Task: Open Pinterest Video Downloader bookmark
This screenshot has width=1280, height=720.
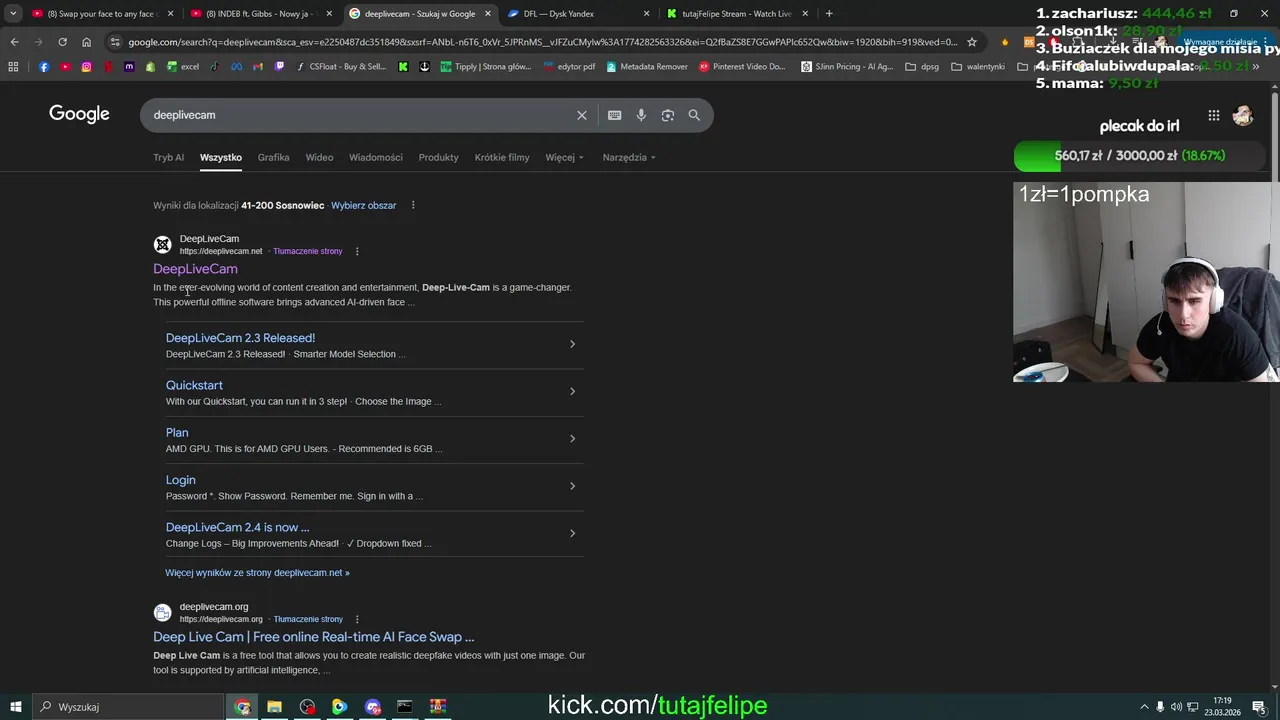Action: (742, 67)
